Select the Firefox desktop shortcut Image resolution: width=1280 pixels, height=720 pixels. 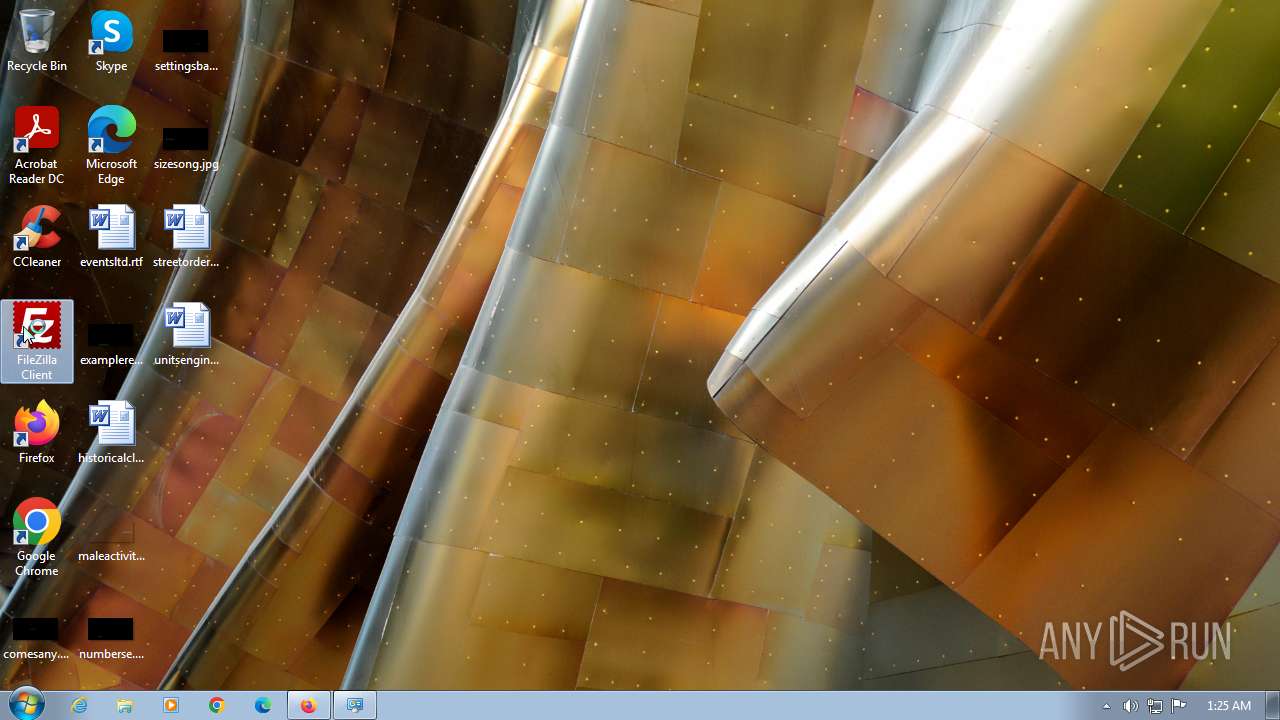tap(37, 432)
